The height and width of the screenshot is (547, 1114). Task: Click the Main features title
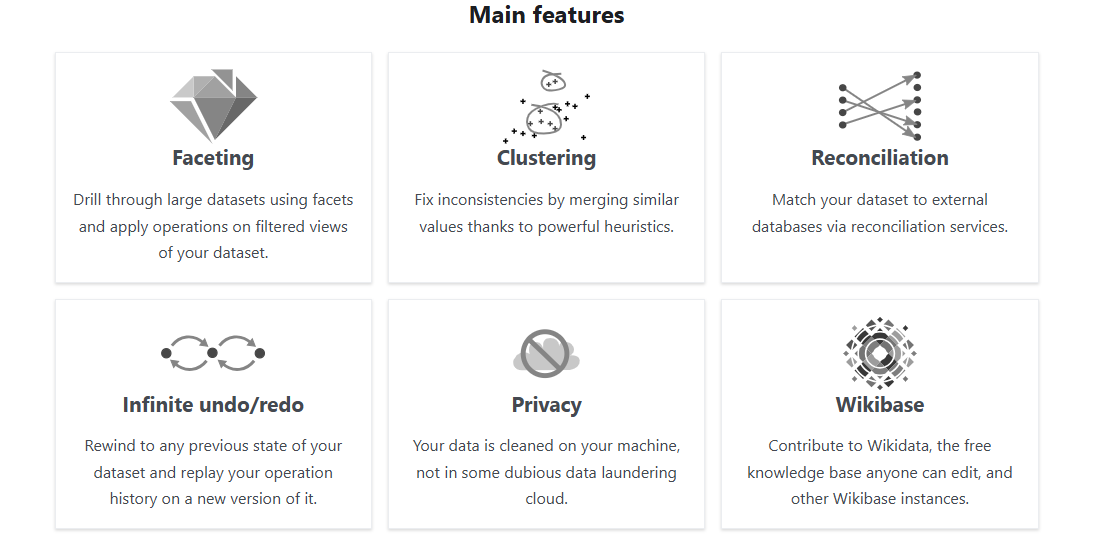tap(546, 15)
